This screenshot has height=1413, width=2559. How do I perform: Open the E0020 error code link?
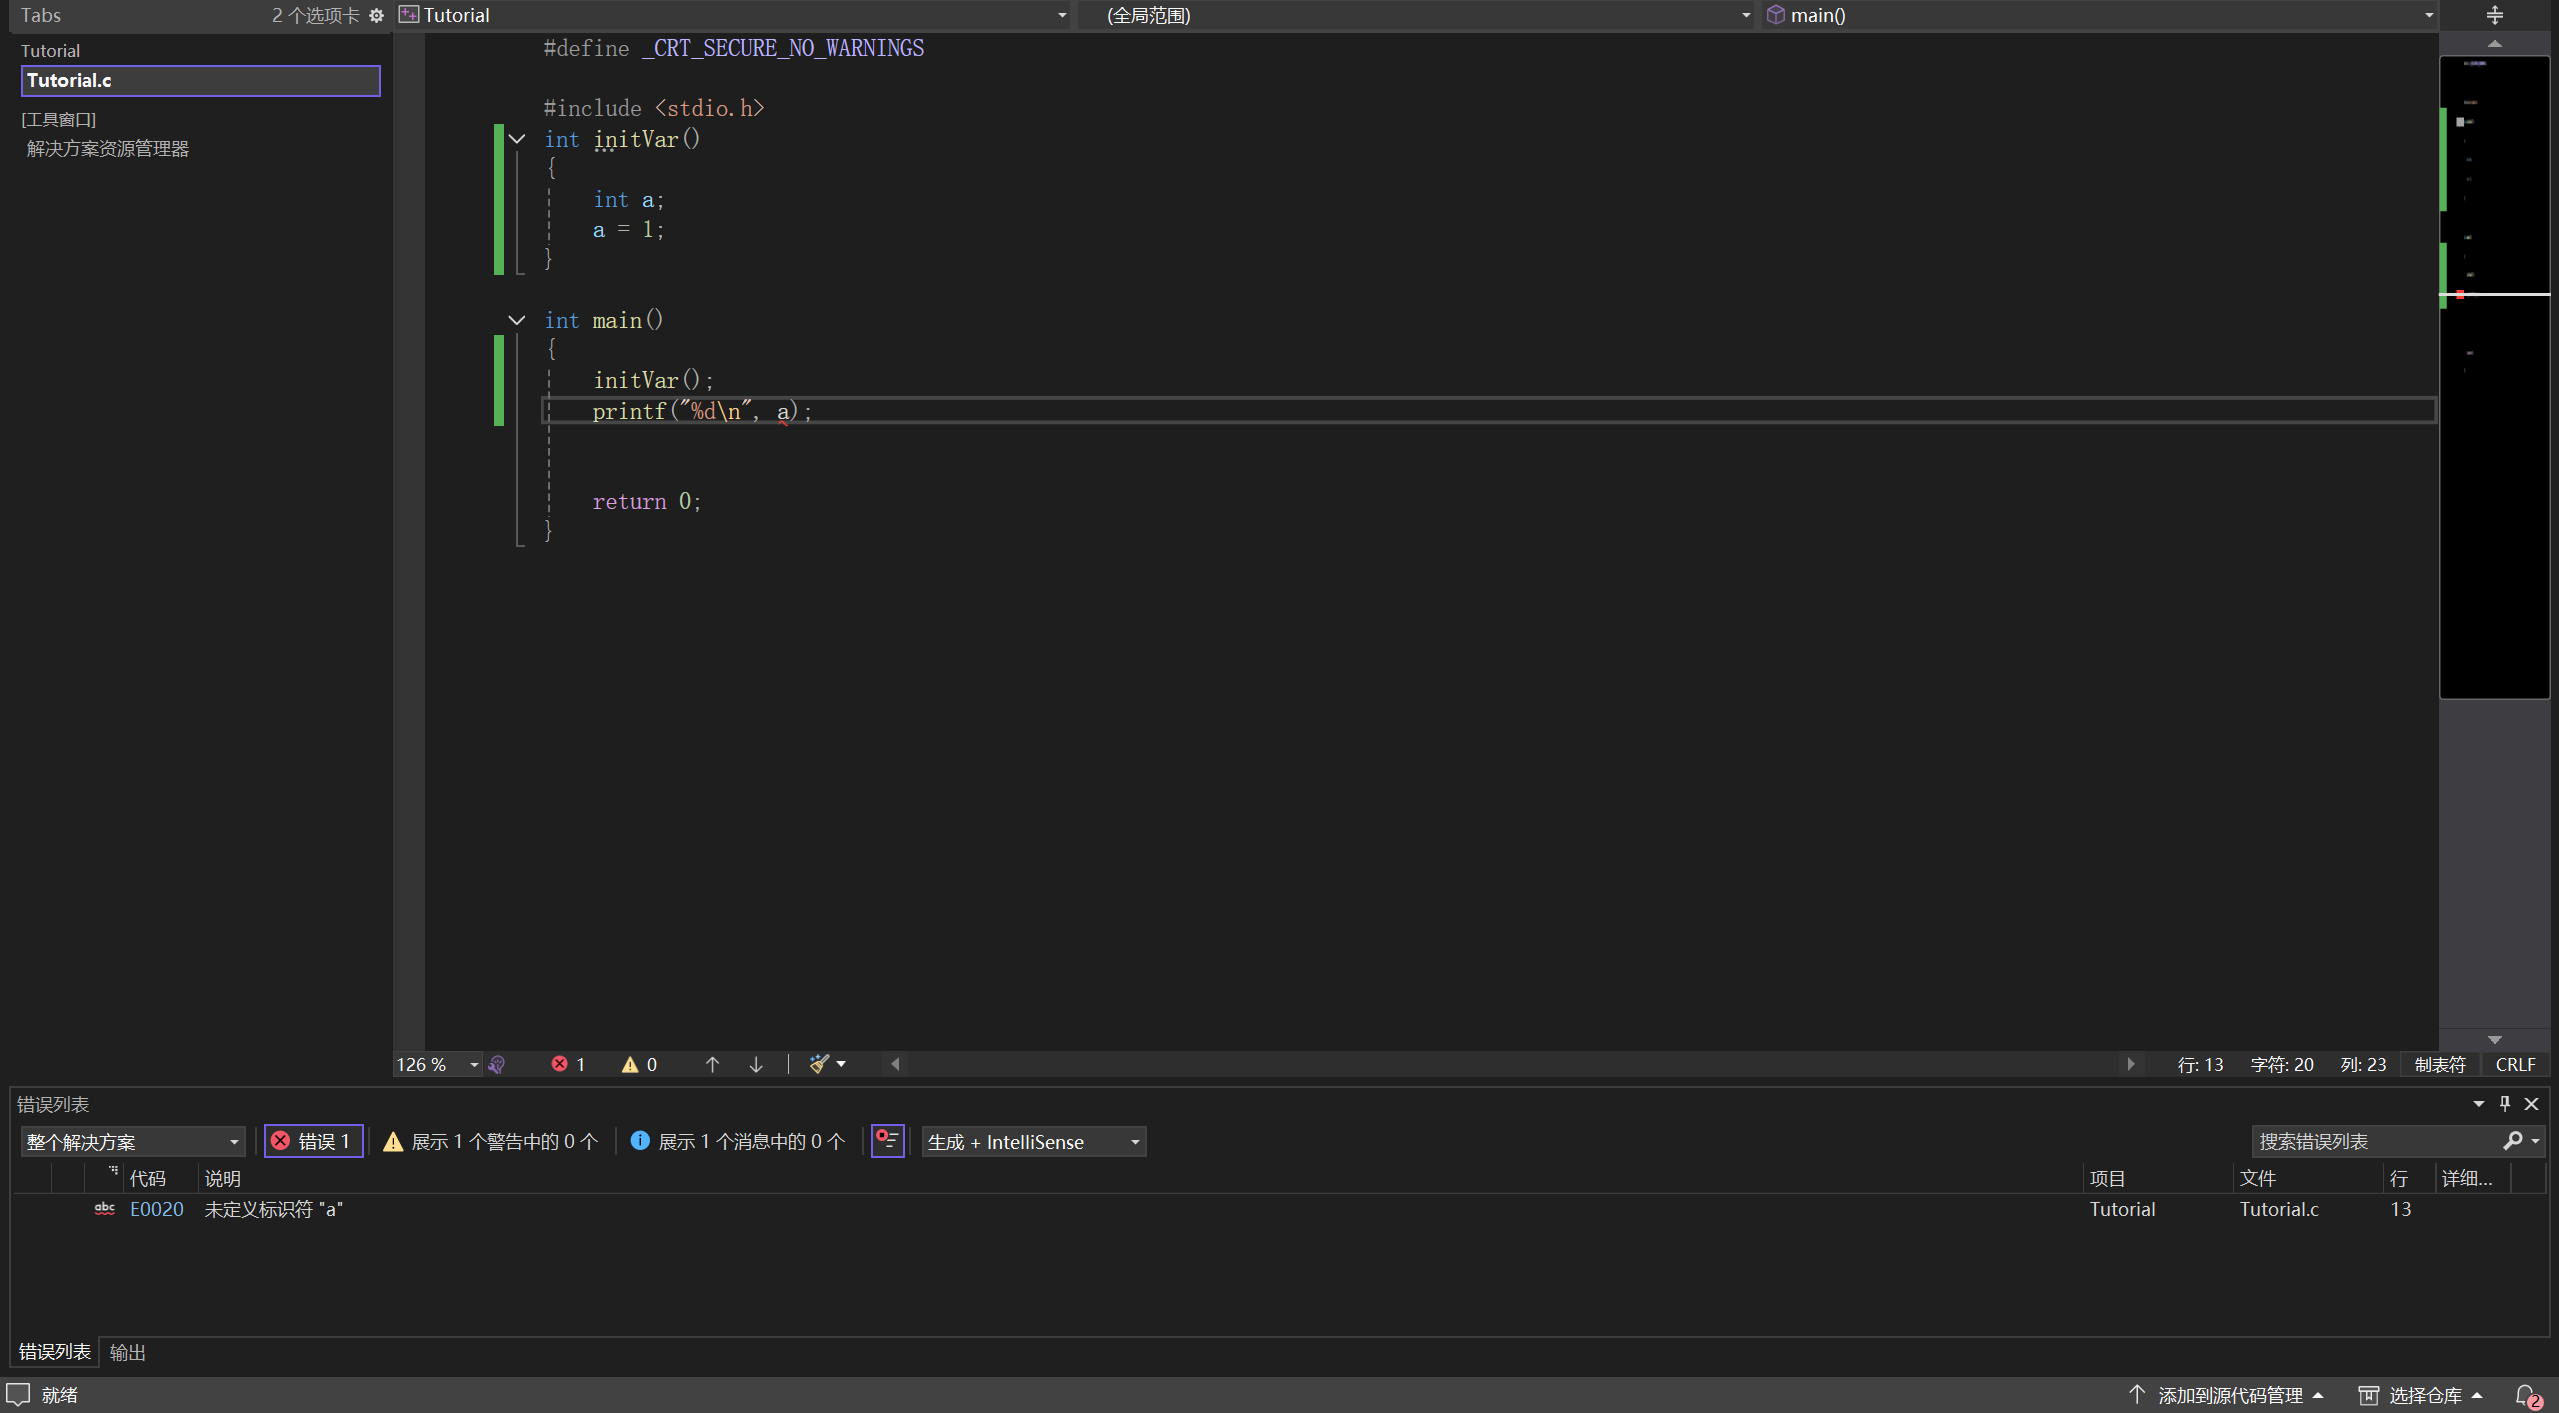click(x=157, y=1209)
